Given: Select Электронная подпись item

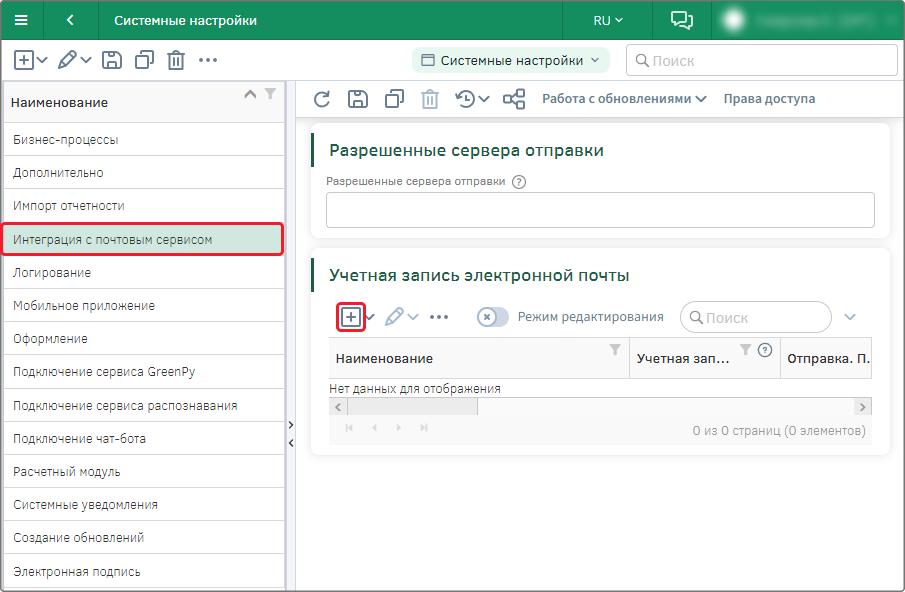Looking at the screenshot, I should click(x=144, y=571).
